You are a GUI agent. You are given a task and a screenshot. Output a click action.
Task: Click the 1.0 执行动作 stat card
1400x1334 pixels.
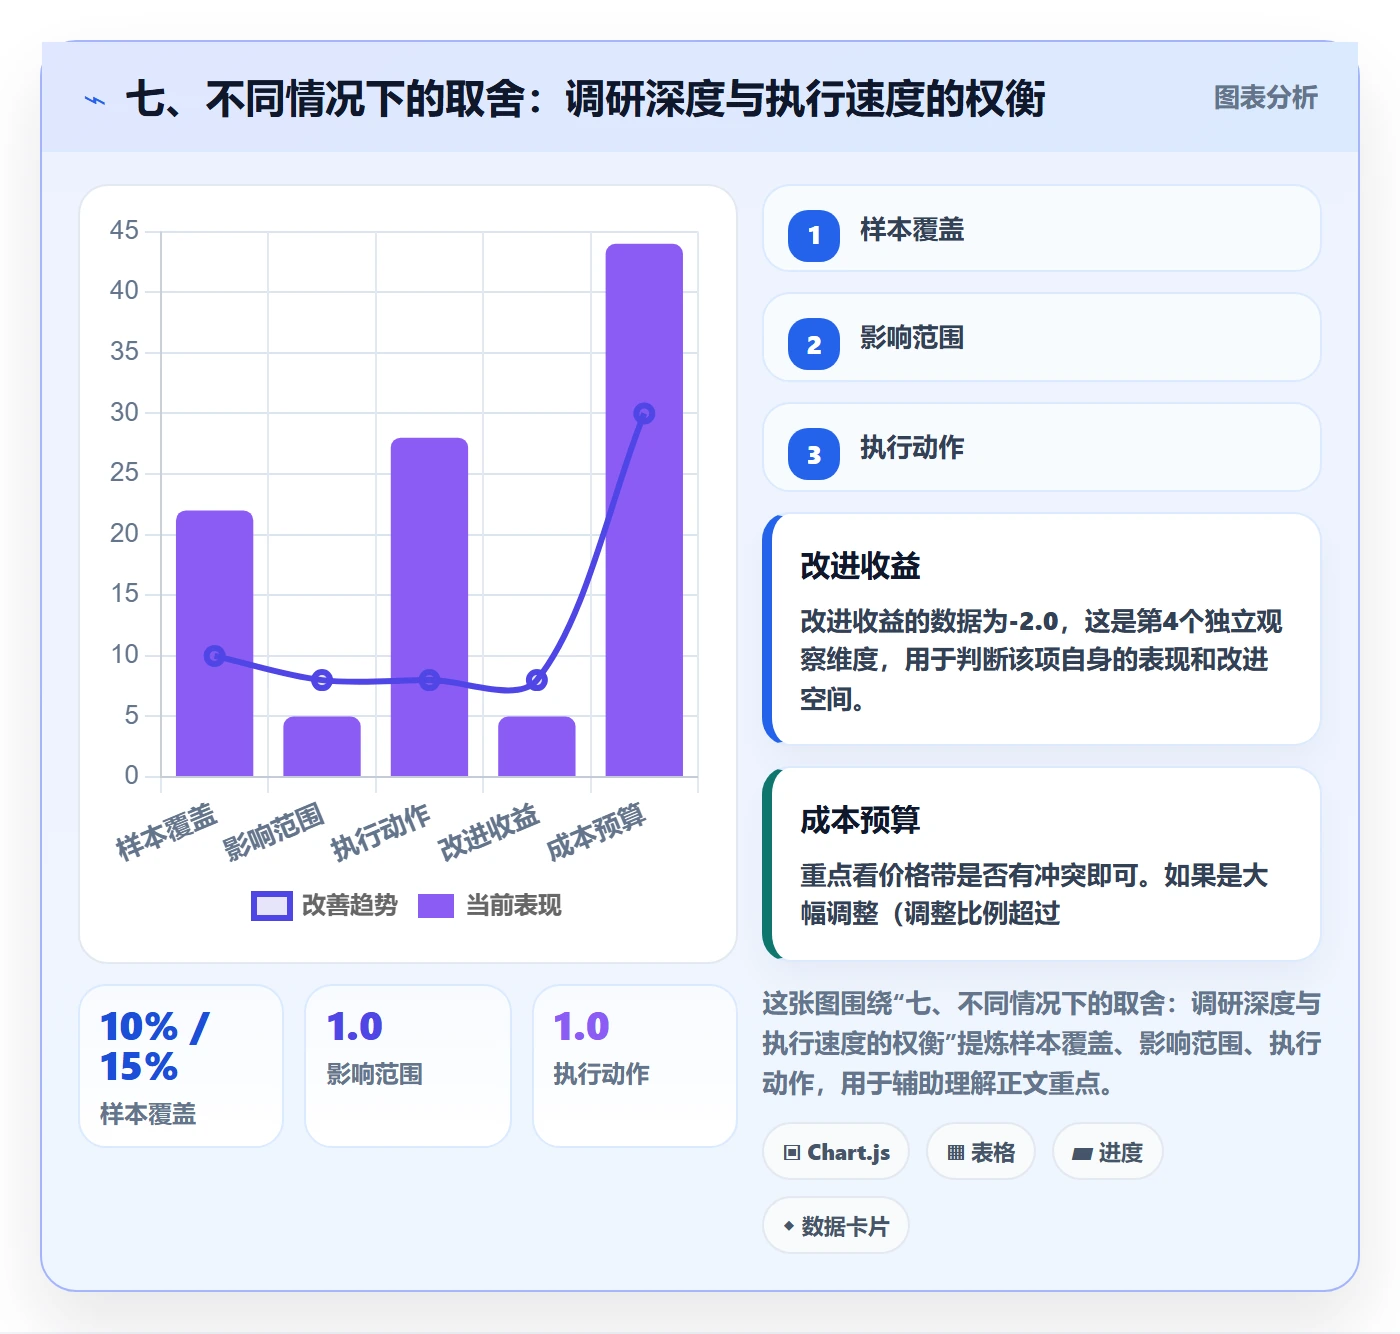tap(635, 1066)
